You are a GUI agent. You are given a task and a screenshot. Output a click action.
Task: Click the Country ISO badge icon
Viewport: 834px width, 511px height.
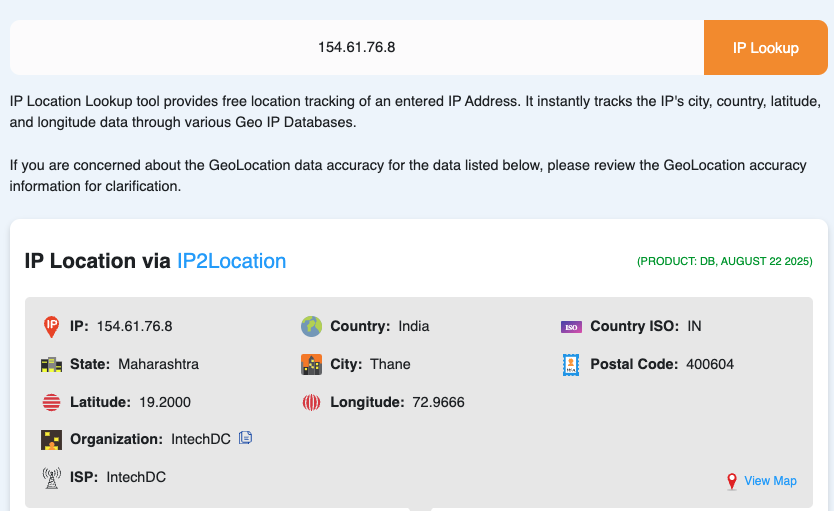click(571, 327)
